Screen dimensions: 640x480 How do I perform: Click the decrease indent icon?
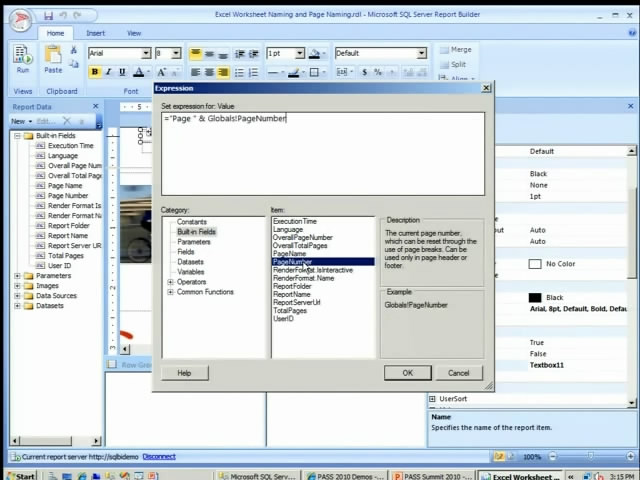240,53
